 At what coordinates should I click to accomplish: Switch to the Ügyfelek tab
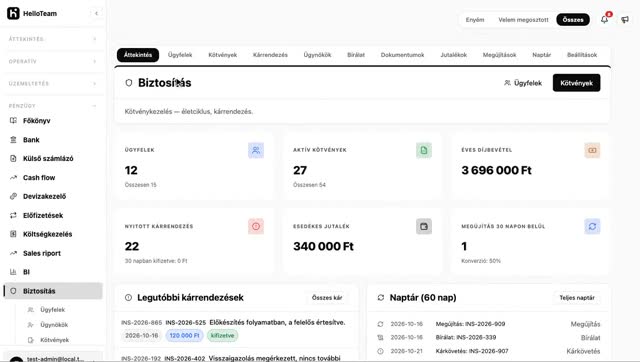click(x=180, y=55)
